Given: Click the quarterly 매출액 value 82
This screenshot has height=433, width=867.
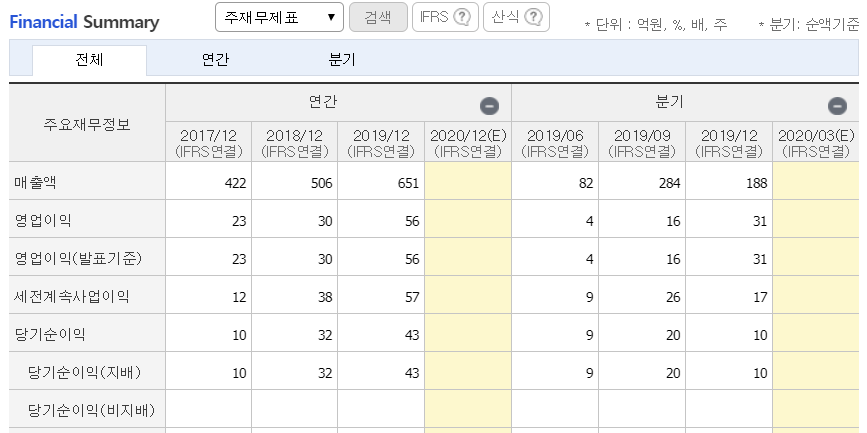Looking at the screenshot, I should pyautogui.click(x=587, y=183).
